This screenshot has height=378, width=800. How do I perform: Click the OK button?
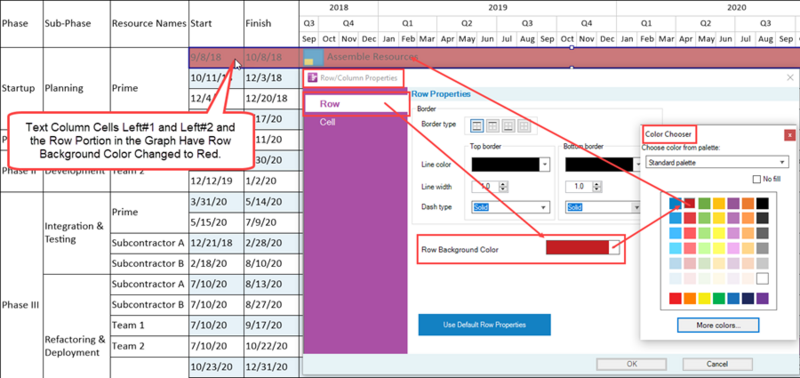[632, 364]
